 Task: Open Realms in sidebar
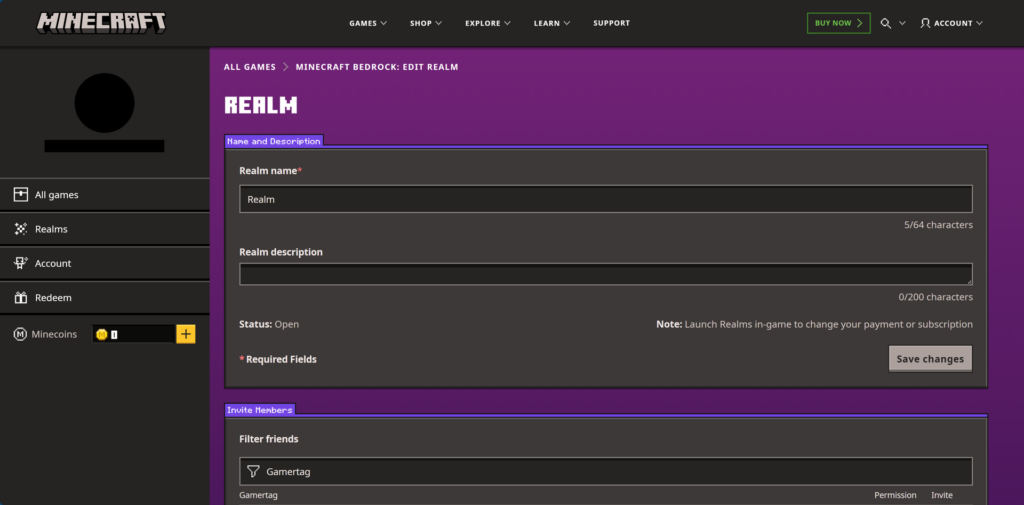click(104, 229)
